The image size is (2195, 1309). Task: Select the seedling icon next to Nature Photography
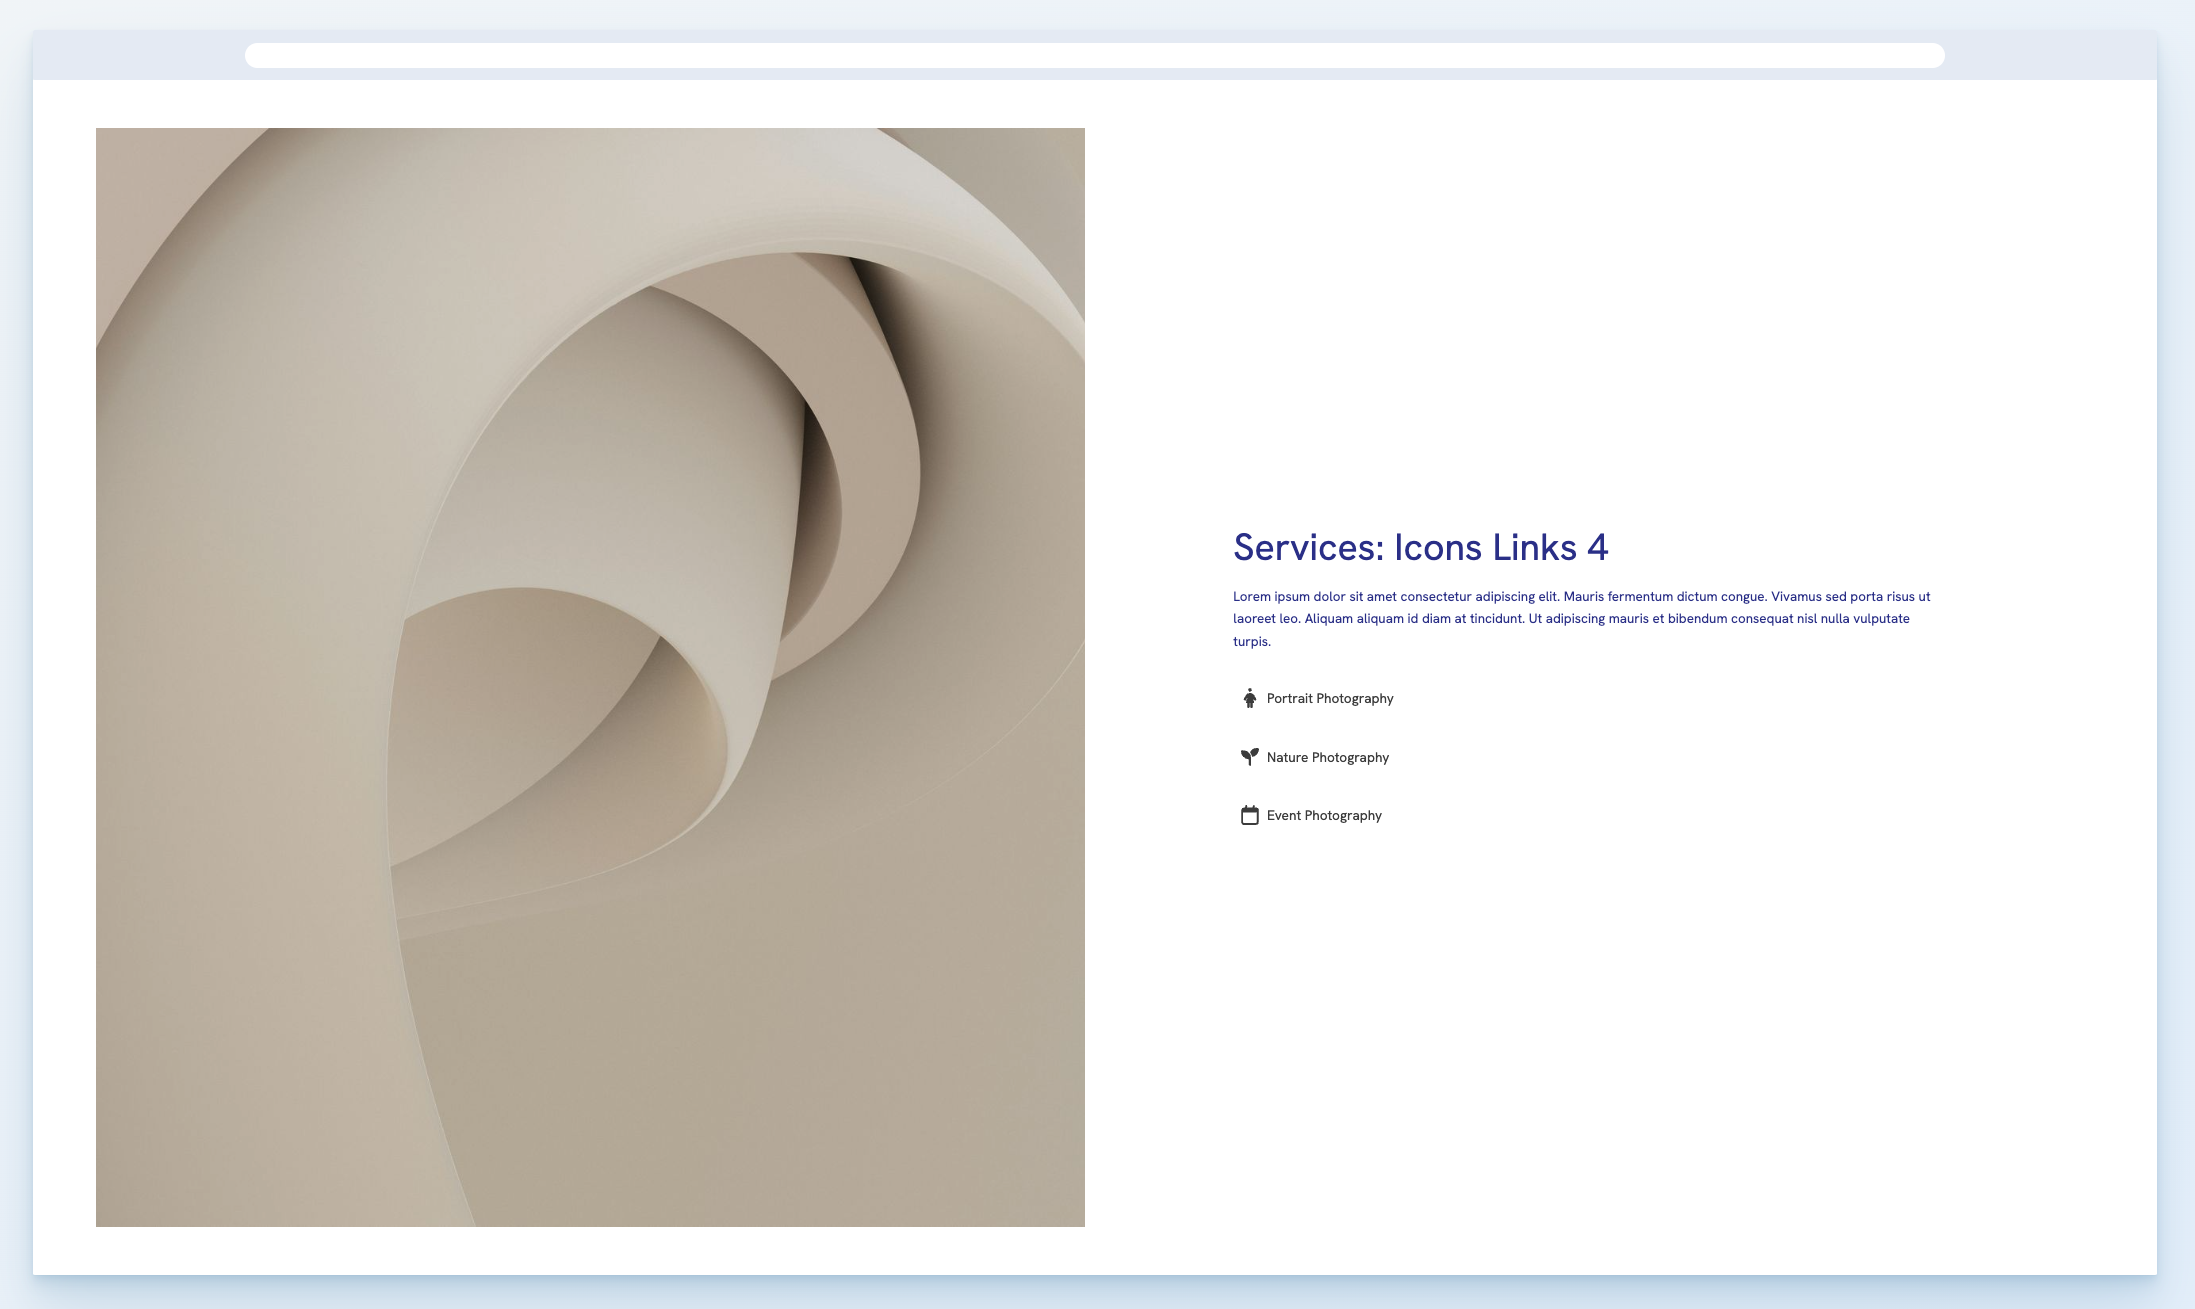(x=1249, y=757)
